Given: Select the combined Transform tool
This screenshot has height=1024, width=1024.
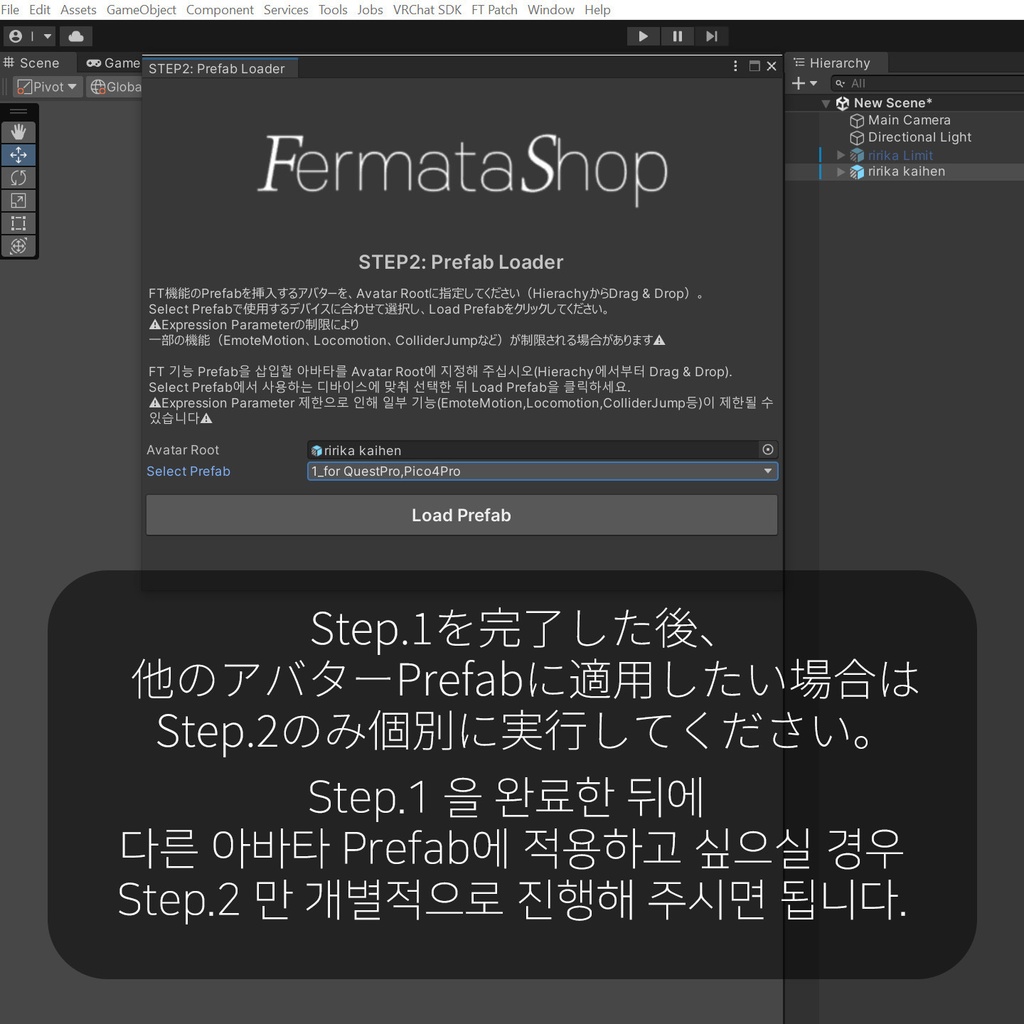Looking at the screenshot, I should tap(18, 246).
